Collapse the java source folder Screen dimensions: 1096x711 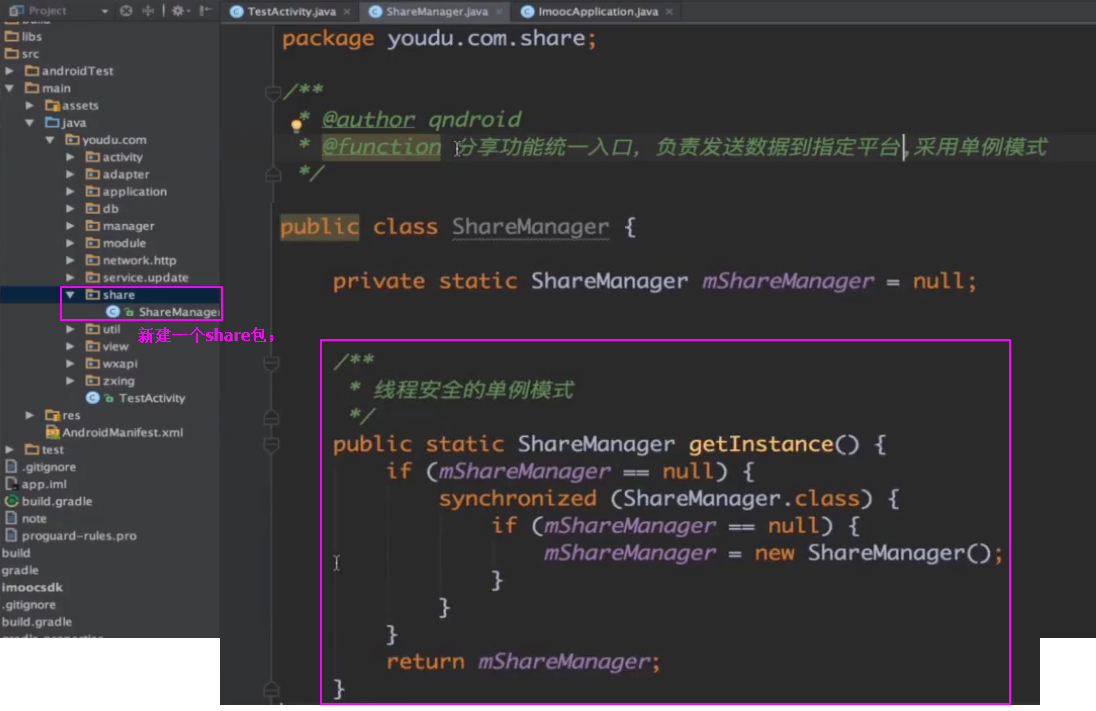29,122
